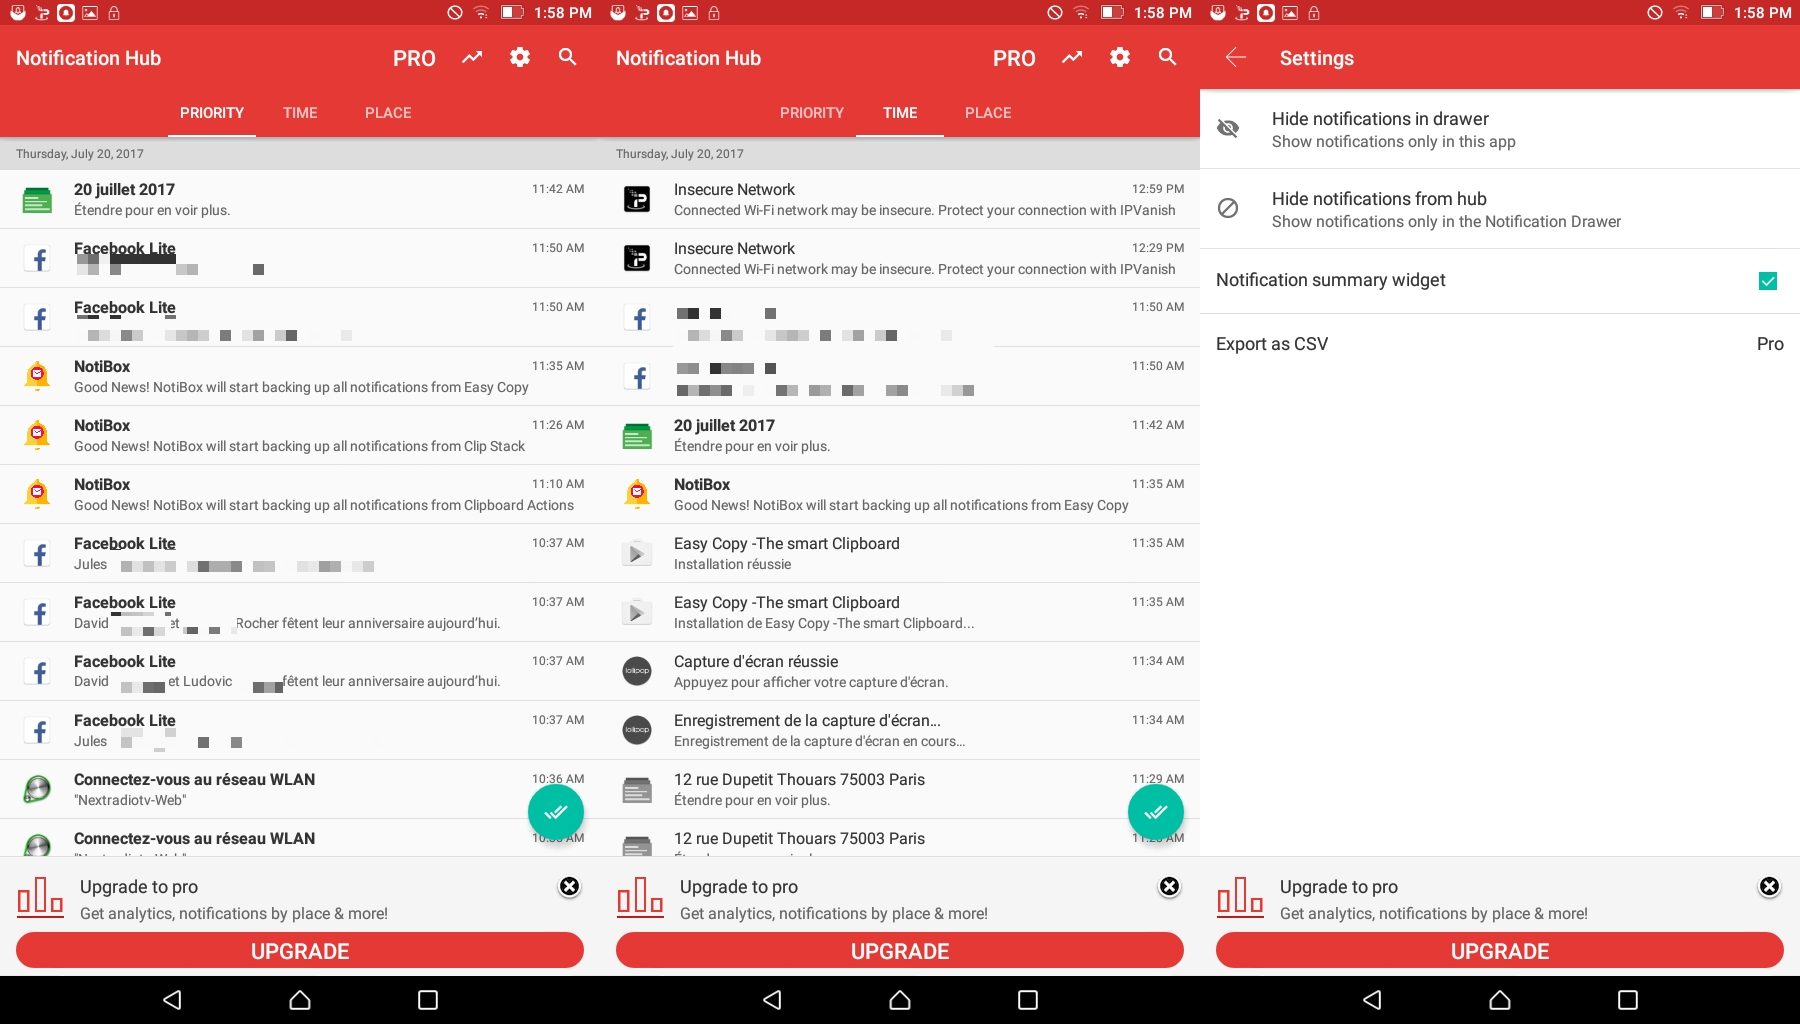
Task: Select TIME tab on middle screen
Action: click(x=900, y=113)
